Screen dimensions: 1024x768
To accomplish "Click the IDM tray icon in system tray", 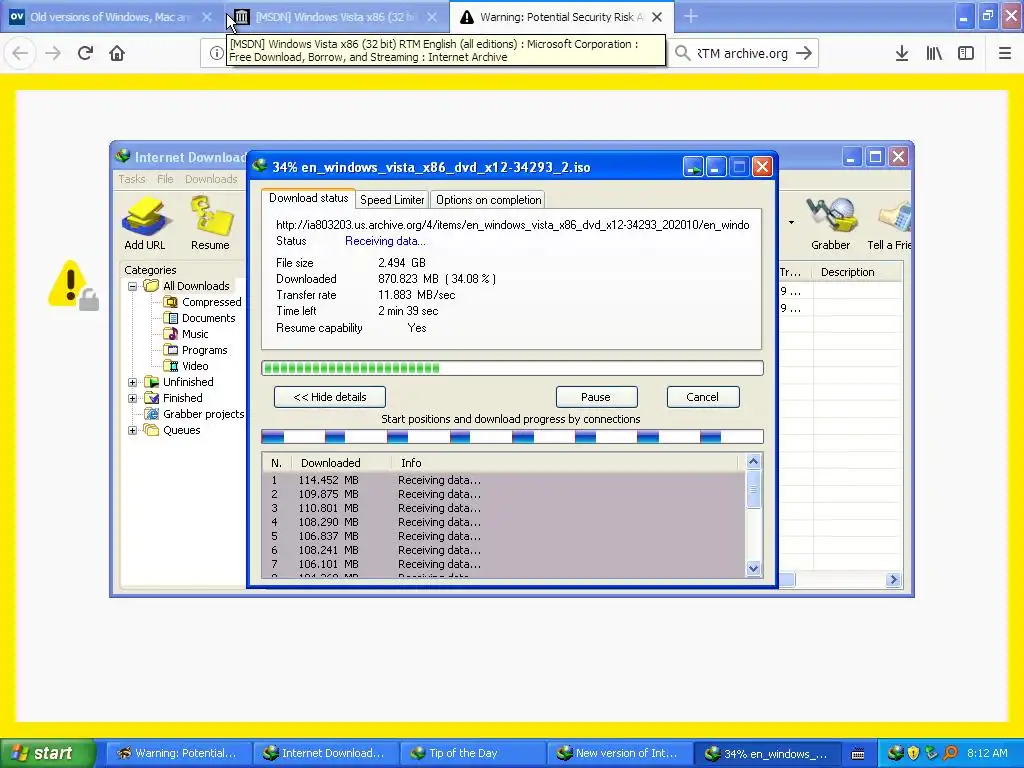I will 895,753.
